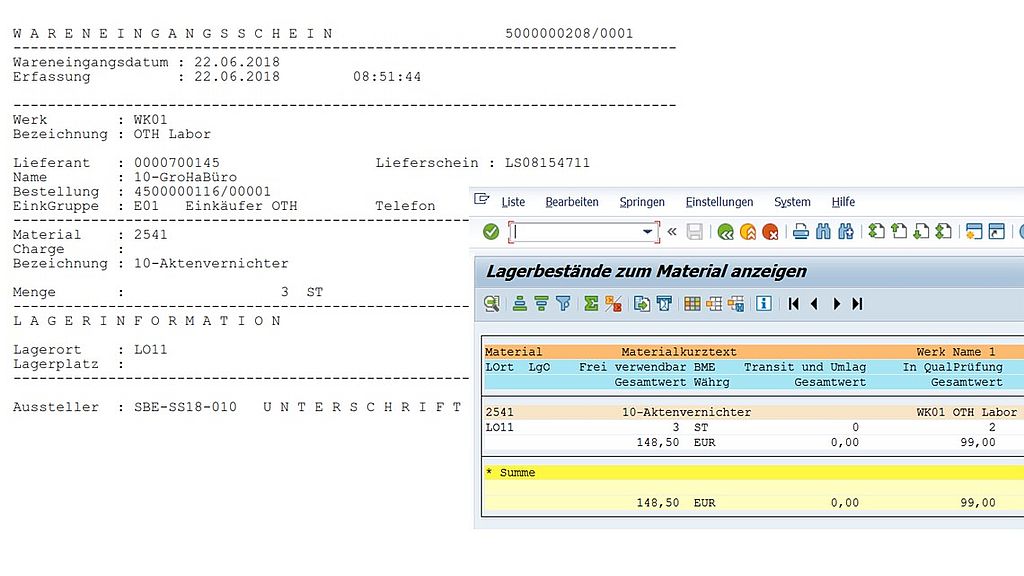Click the Sort ascending icon
This screenshot has height=576, width=1024.
tap(520, 304)
